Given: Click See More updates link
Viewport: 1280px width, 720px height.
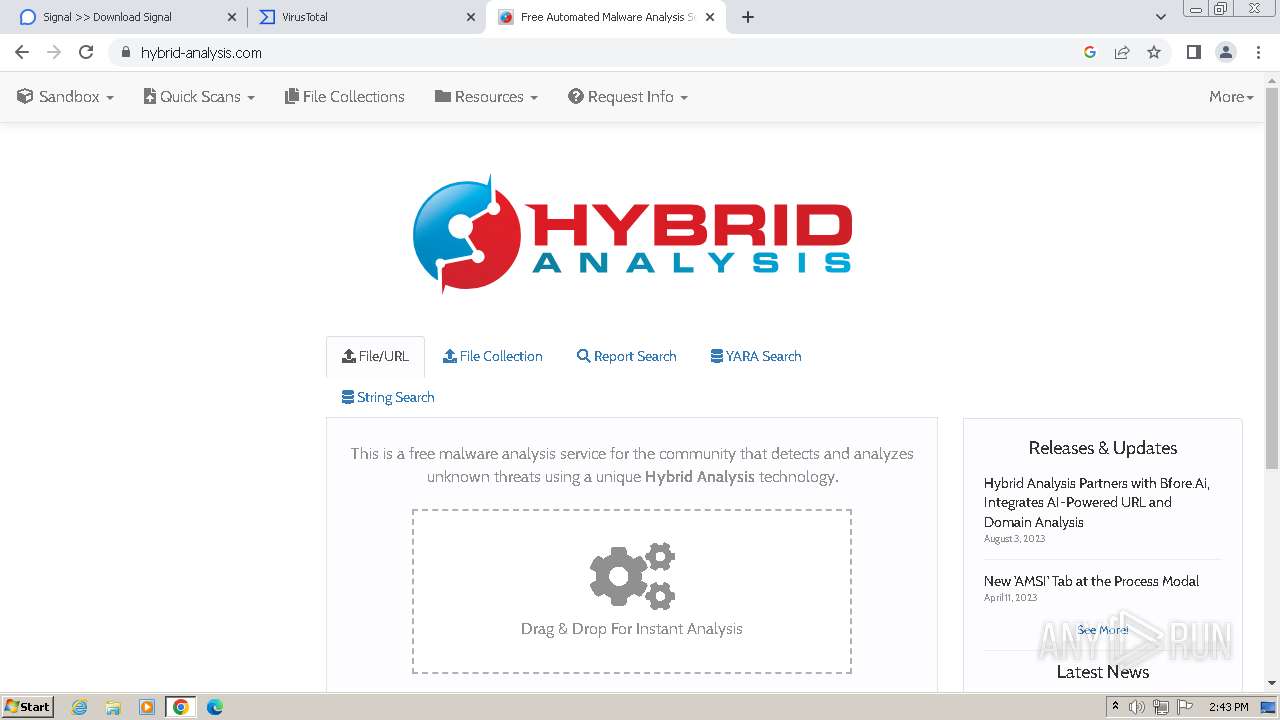Looking at the screenshot, I should click(1103, 630).
